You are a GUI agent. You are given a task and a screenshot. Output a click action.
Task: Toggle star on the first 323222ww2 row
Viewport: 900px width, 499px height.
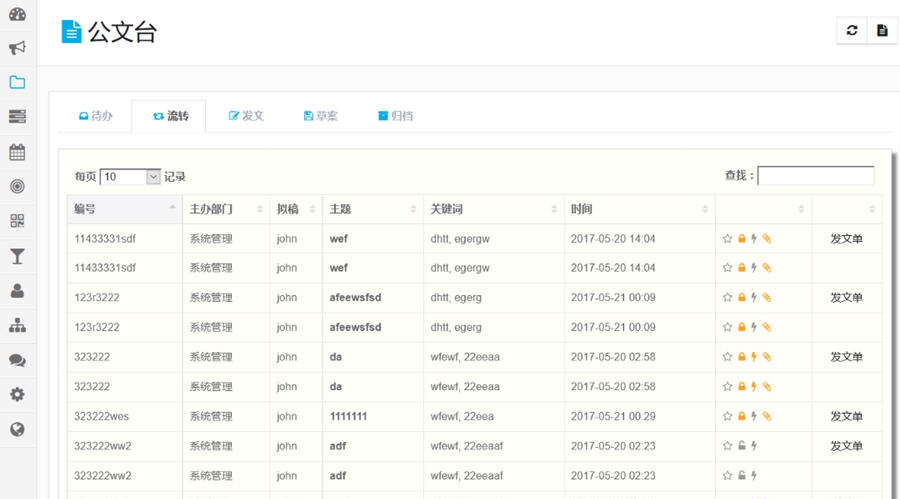pos(727,446)
